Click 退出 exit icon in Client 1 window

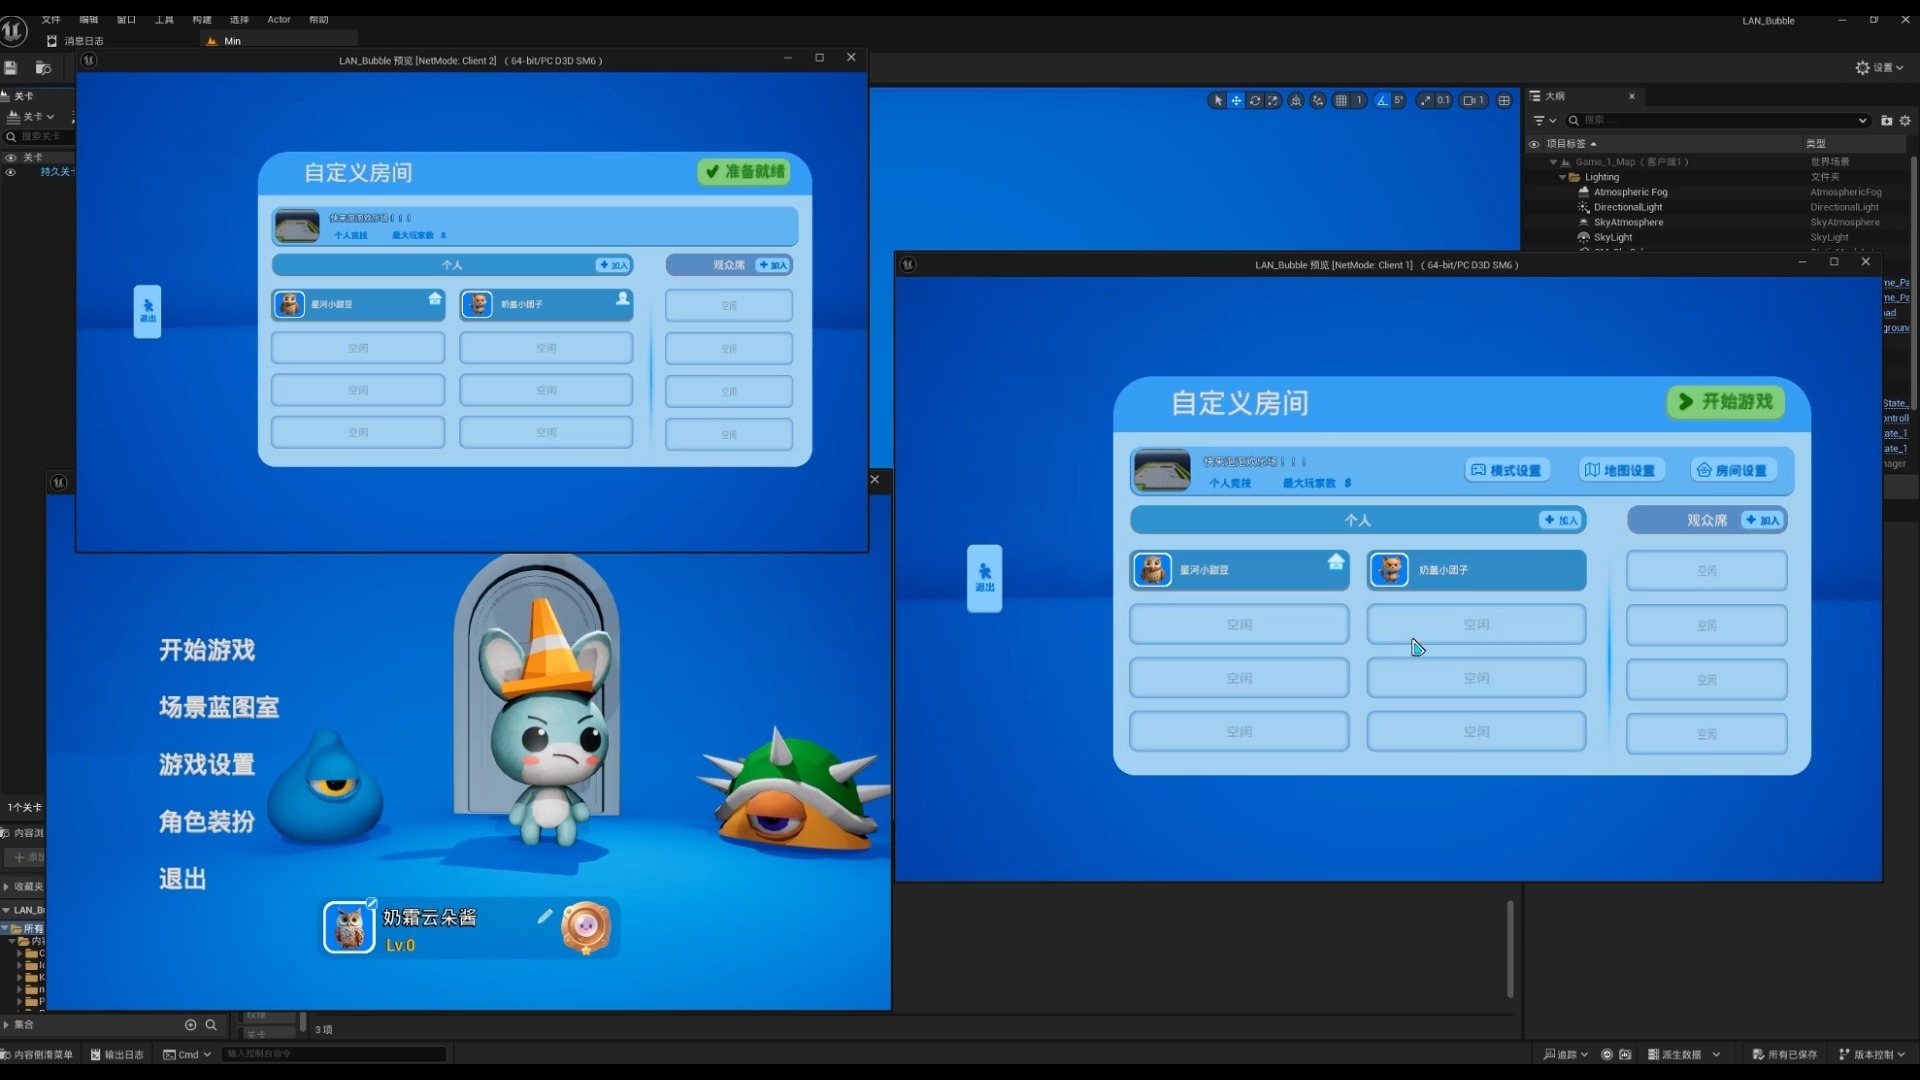coord(984,578)
